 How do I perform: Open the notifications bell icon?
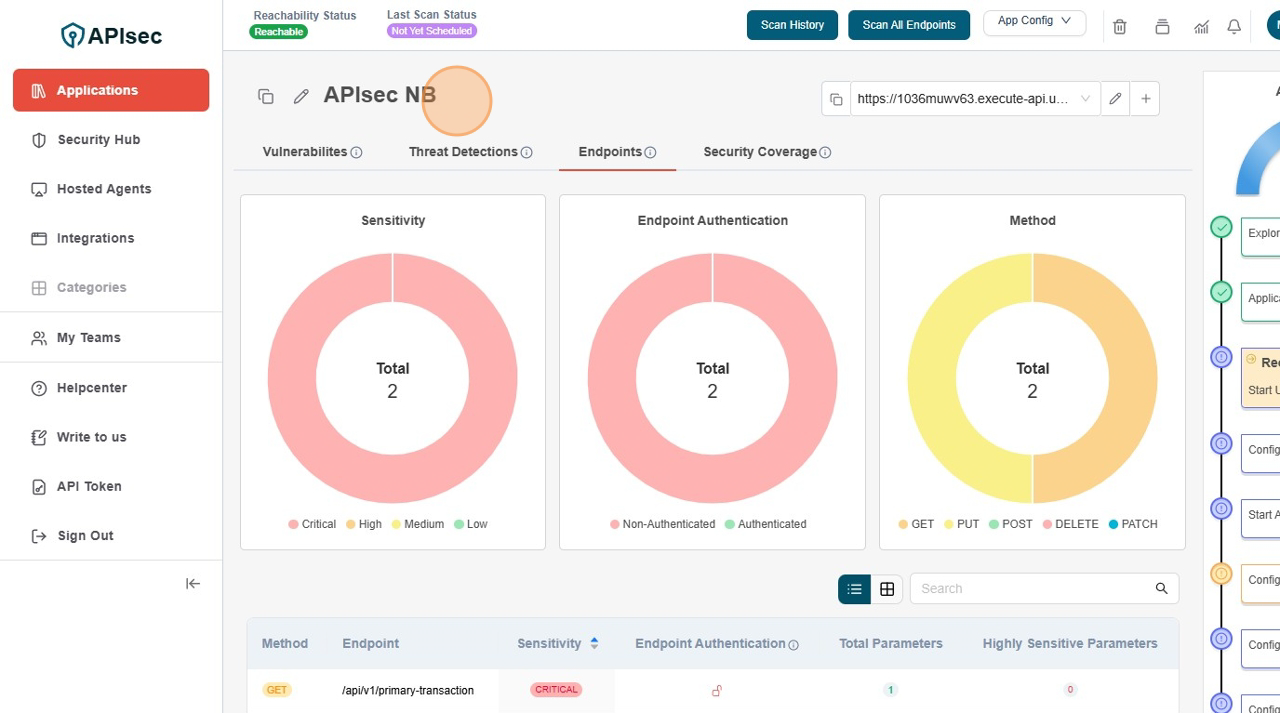click(1234, 27)
